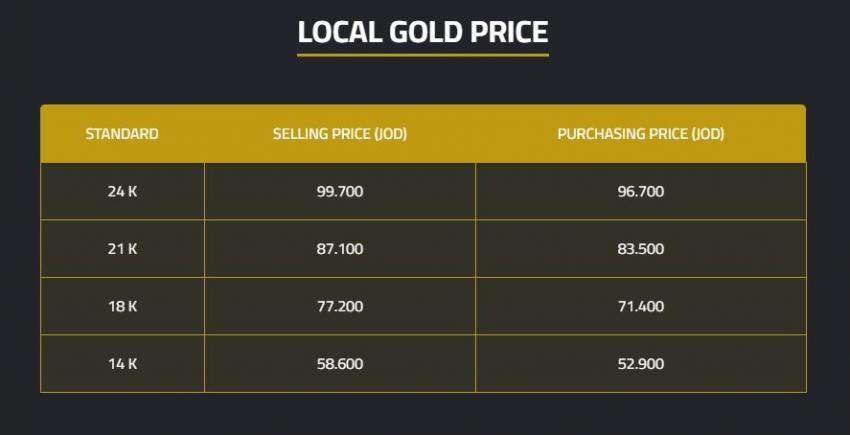The image size is (850, 435).
Task: Select the 21 K standard cell
Action: coord(122,249)
